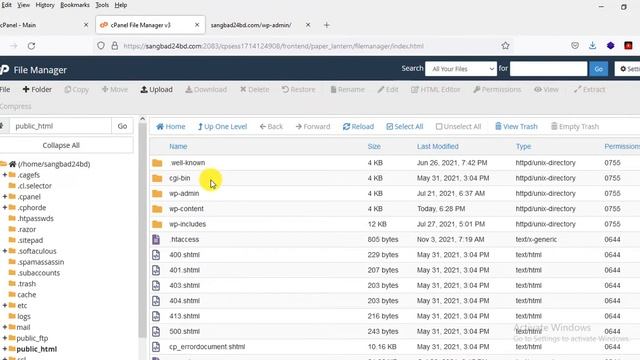640x360 pixels.
Task: Click the Rename toolbar button
Action: point(347,89)
